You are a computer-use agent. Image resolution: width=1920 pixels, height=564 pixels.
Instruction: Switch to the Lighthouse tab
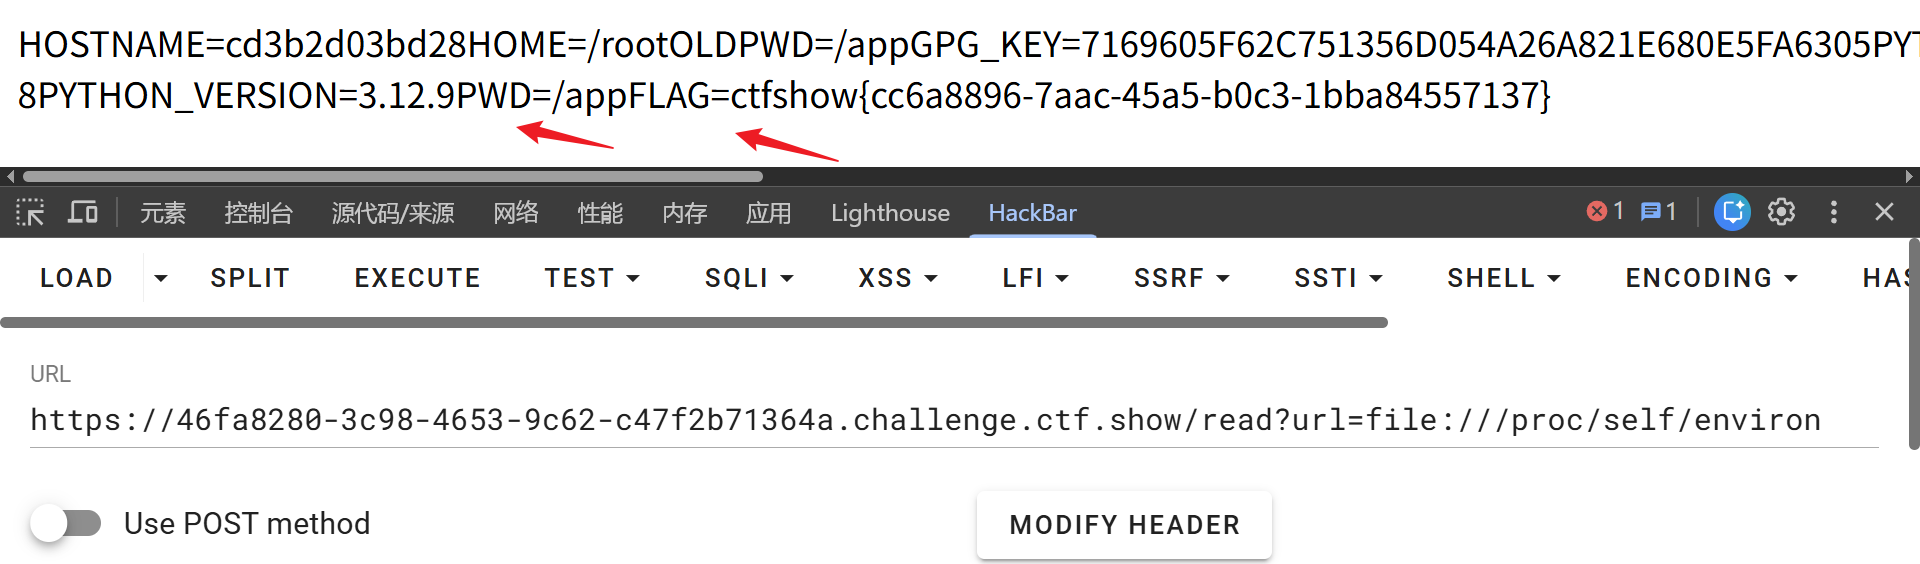[890, 213]
